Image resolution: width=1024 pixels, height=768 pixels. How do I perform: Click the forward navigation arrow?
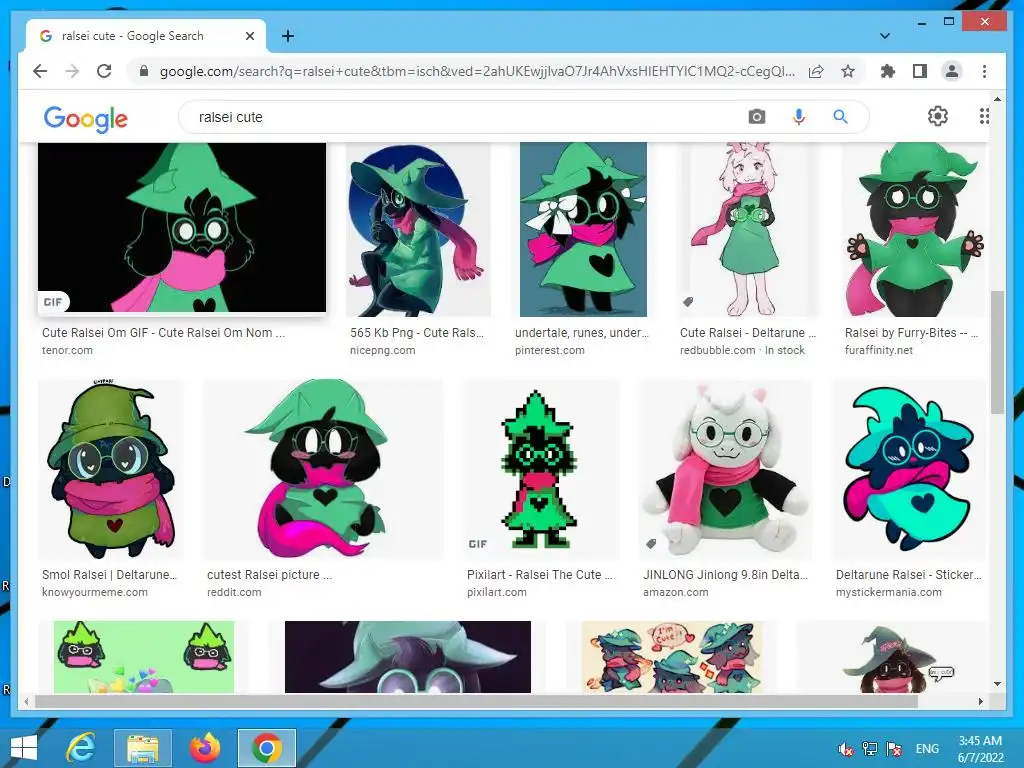click(72, 71)
